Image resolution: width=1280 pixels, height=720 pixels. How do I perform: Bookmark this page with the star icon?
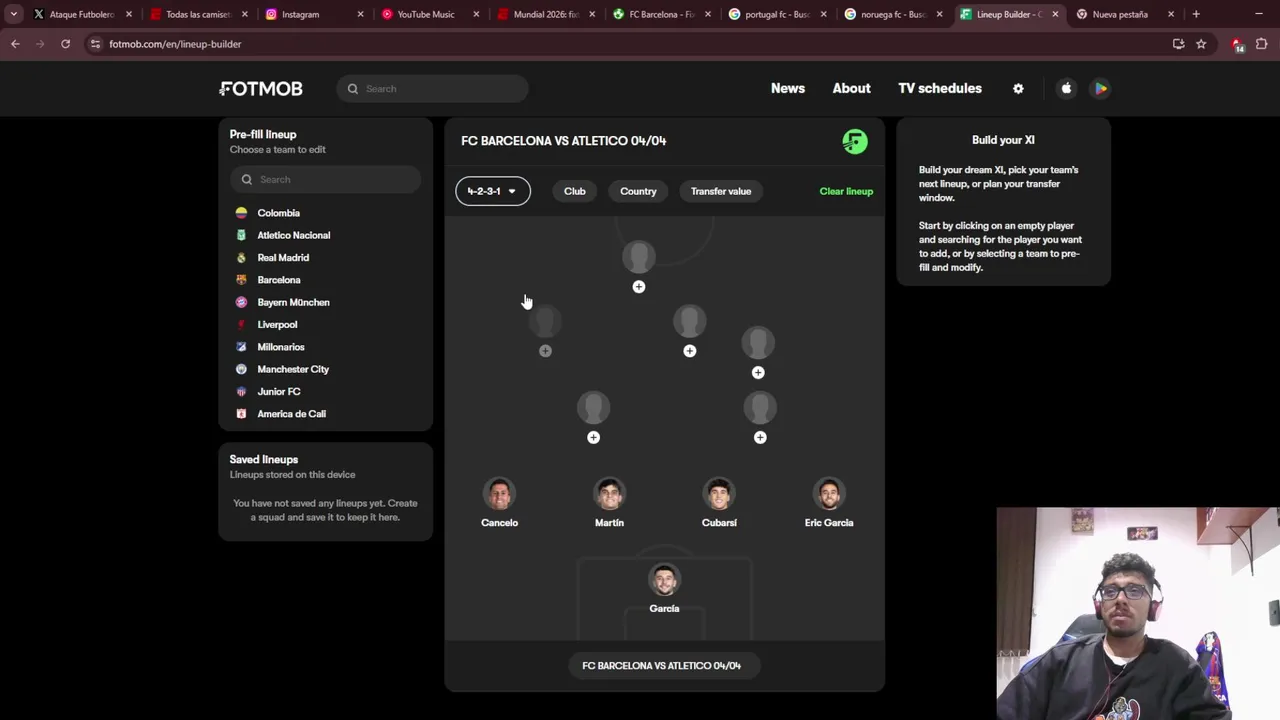tap(1201, 44)
